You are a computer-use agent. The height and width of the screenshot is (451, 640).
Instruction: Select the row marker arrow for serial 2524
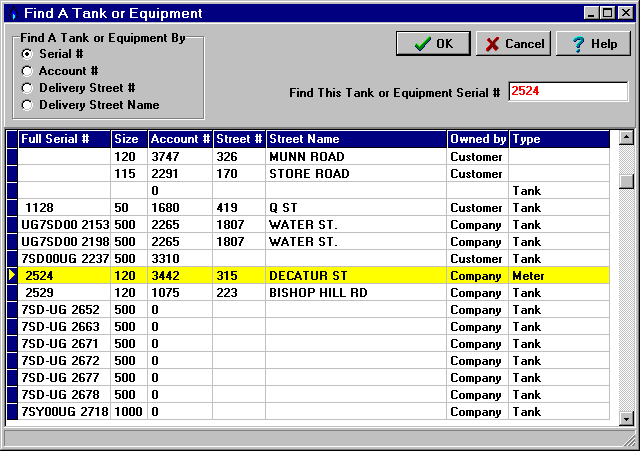pyautogui.click(x=12, y=275)
